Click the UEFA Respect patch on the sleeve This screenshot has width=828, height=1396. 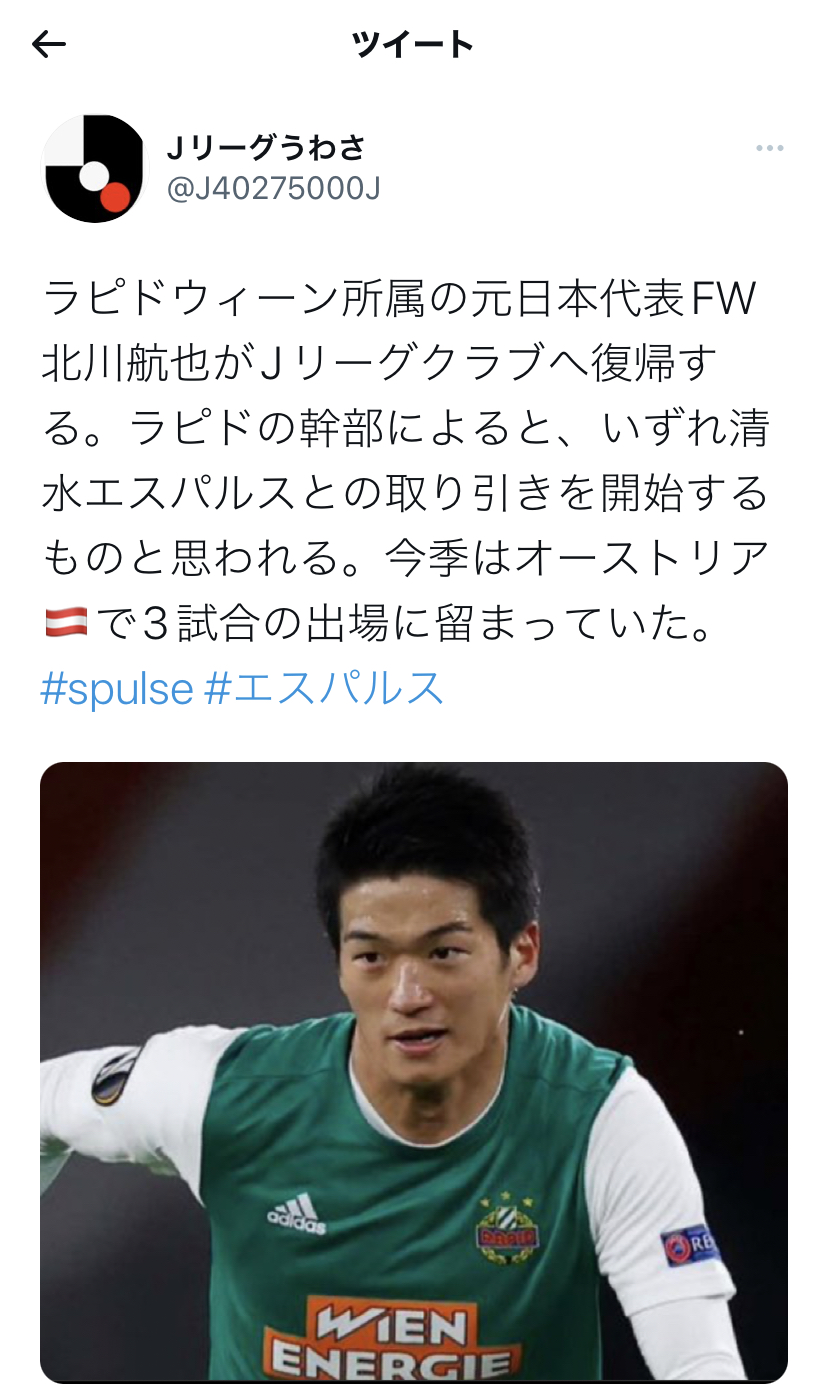691,1246
